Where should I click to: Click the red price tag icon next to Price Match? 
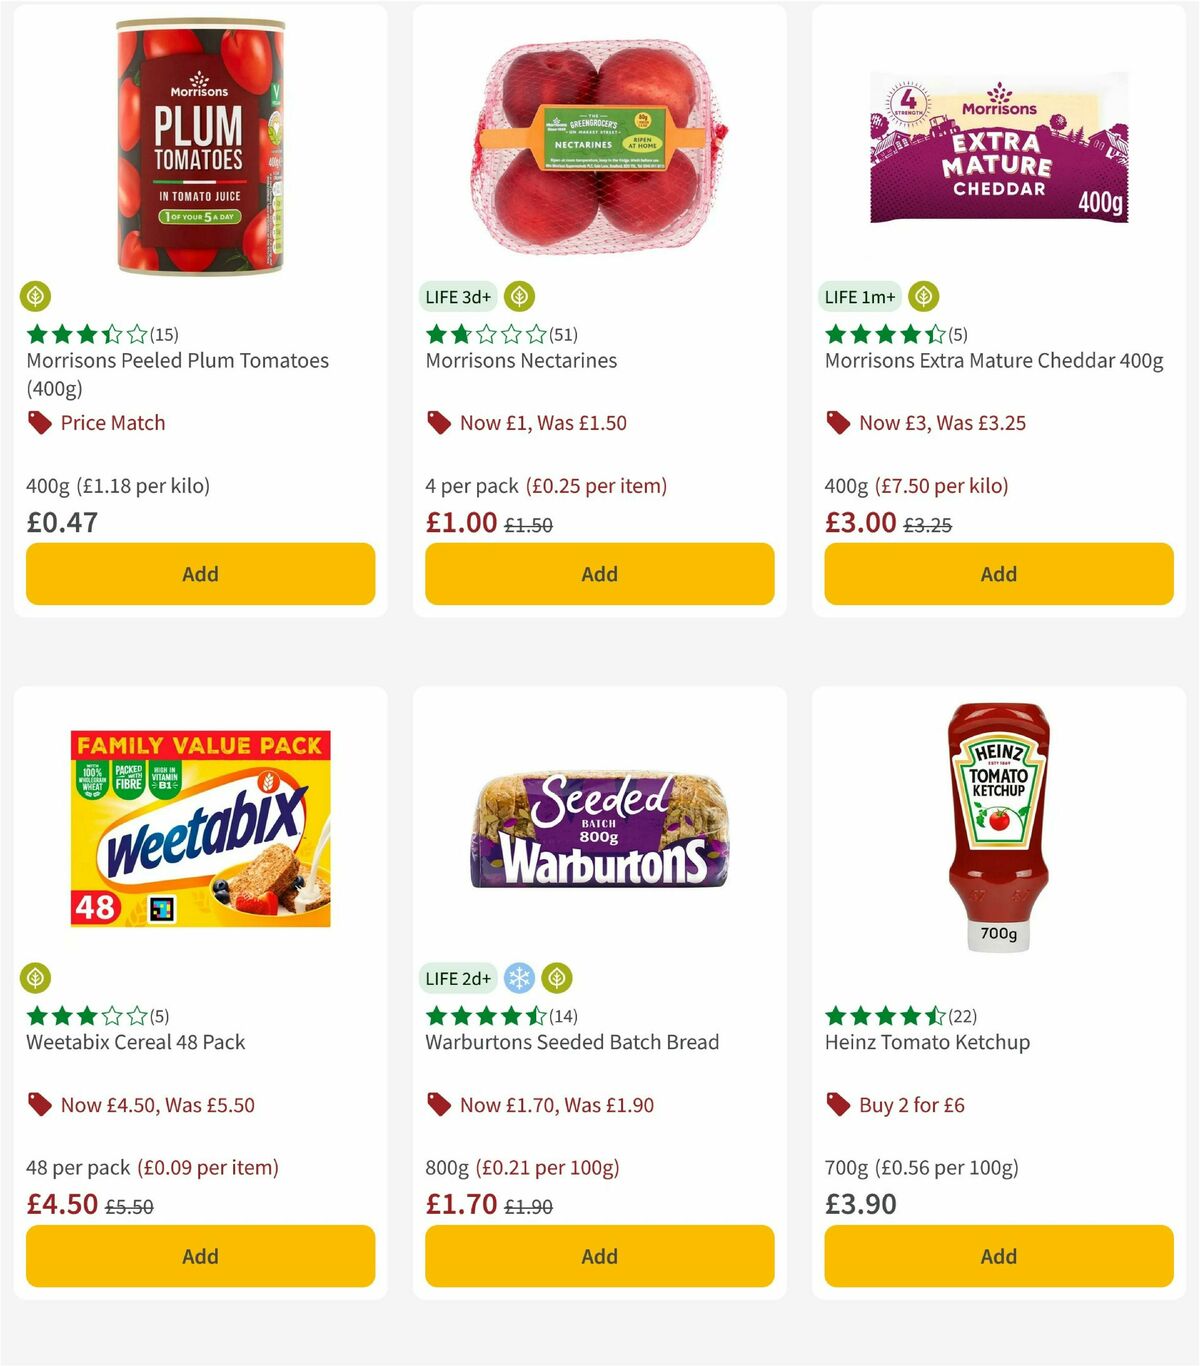point(39,422)
